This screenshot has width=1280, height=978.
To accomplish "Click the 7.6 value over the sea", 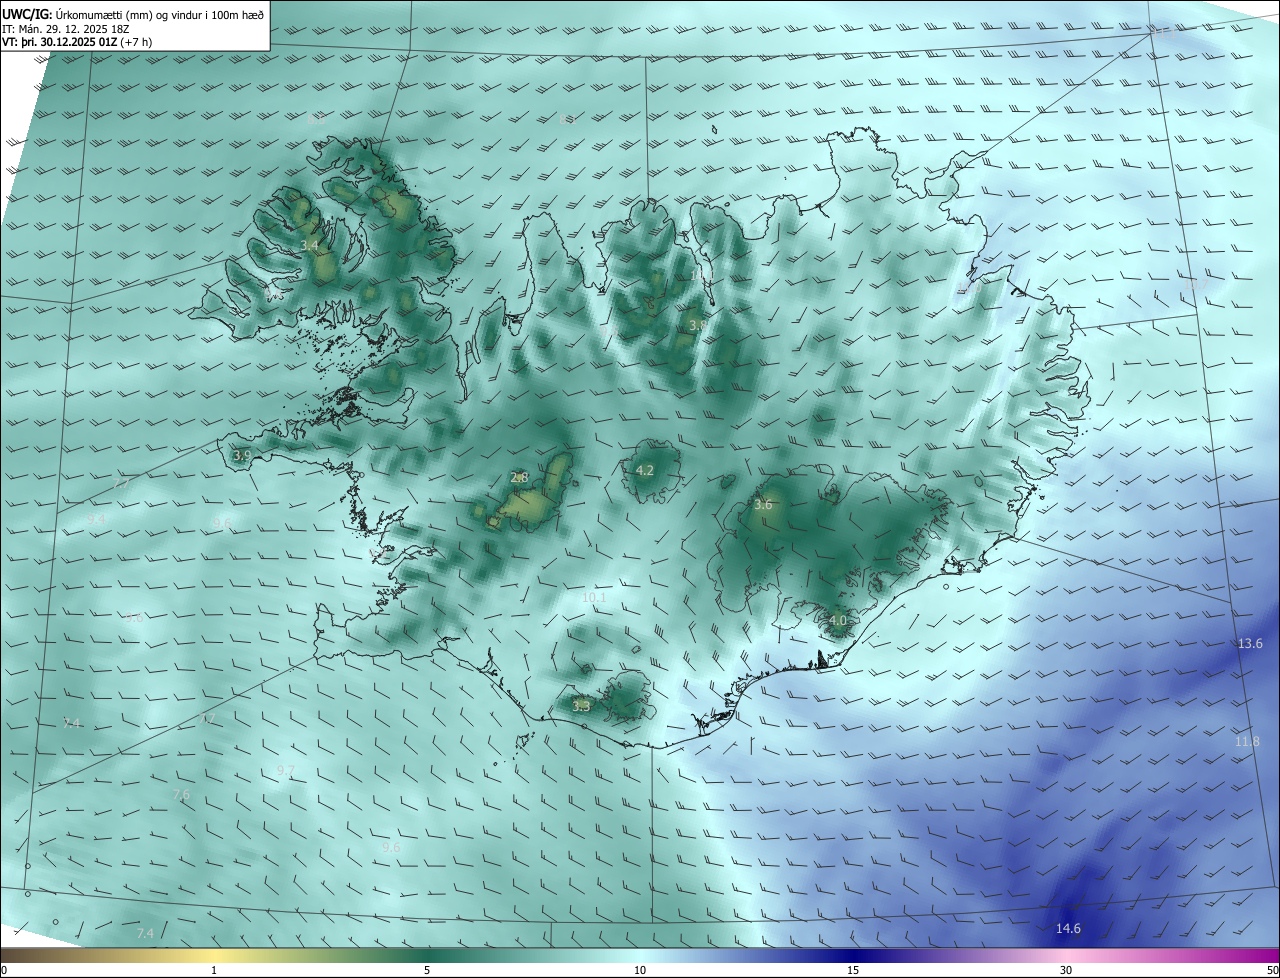I will pyautogui.click(x=181, y=795).
